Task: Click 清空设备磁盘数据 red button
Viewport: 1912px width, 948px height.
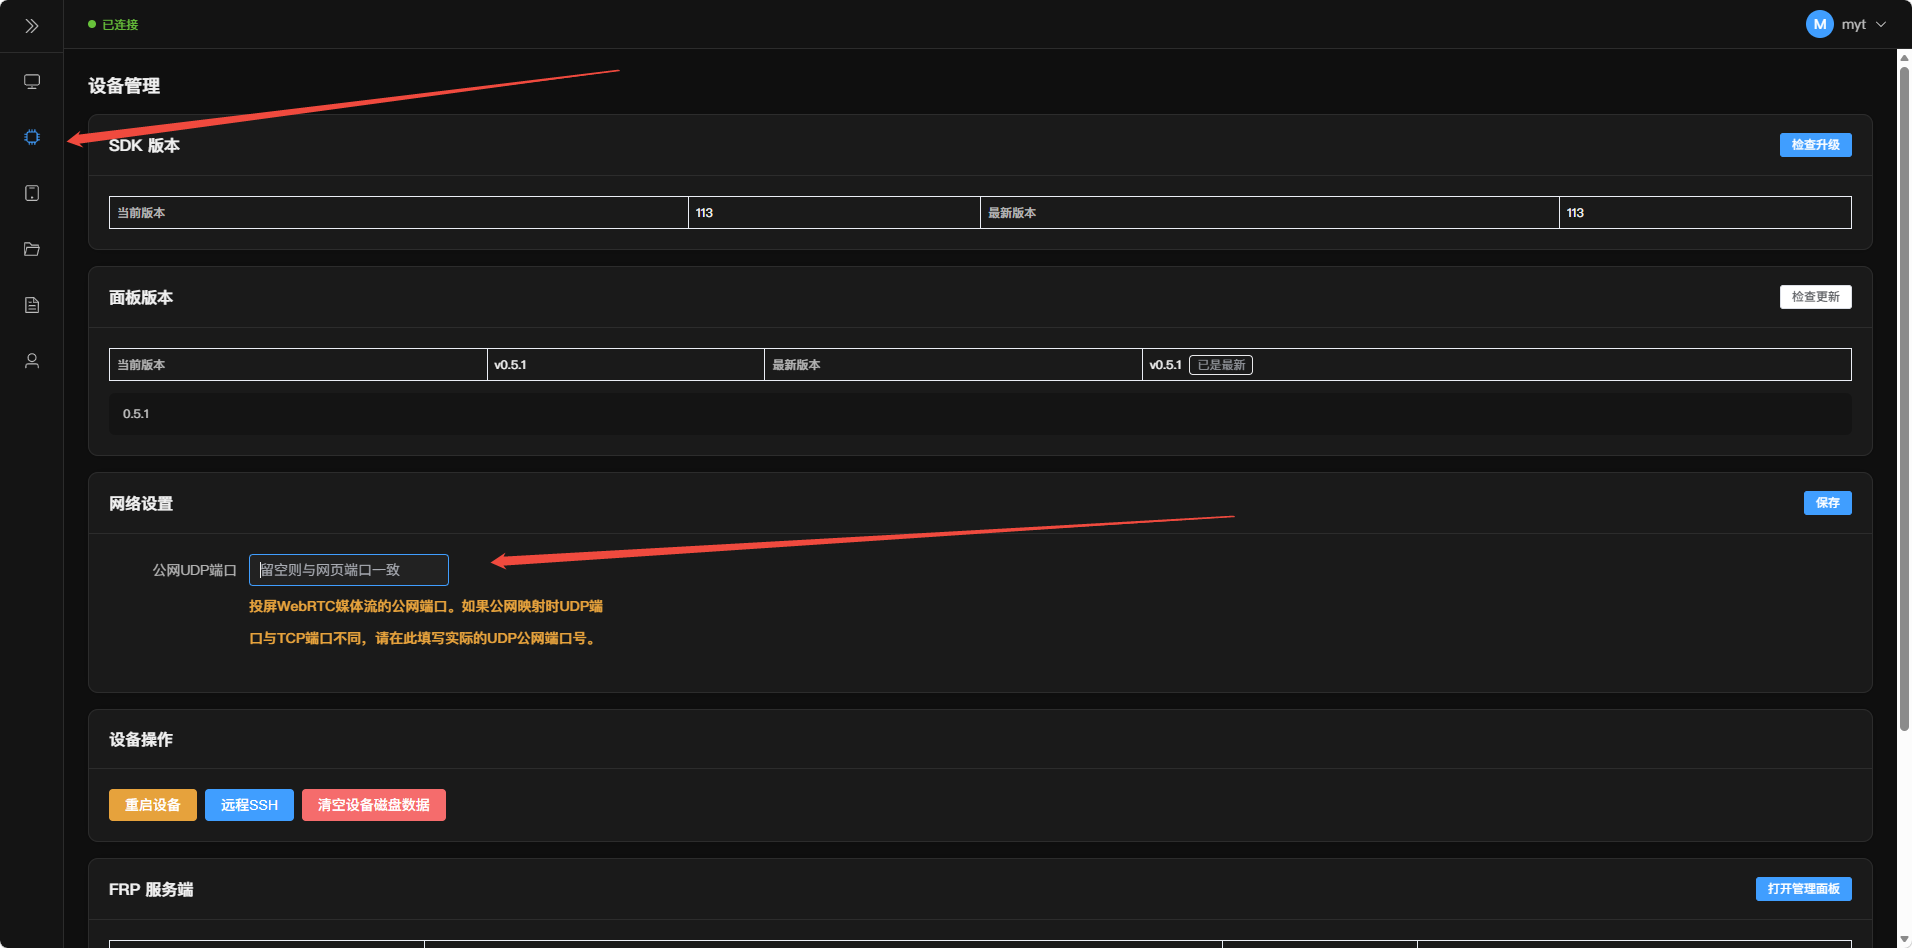Action: pos(374,805)
